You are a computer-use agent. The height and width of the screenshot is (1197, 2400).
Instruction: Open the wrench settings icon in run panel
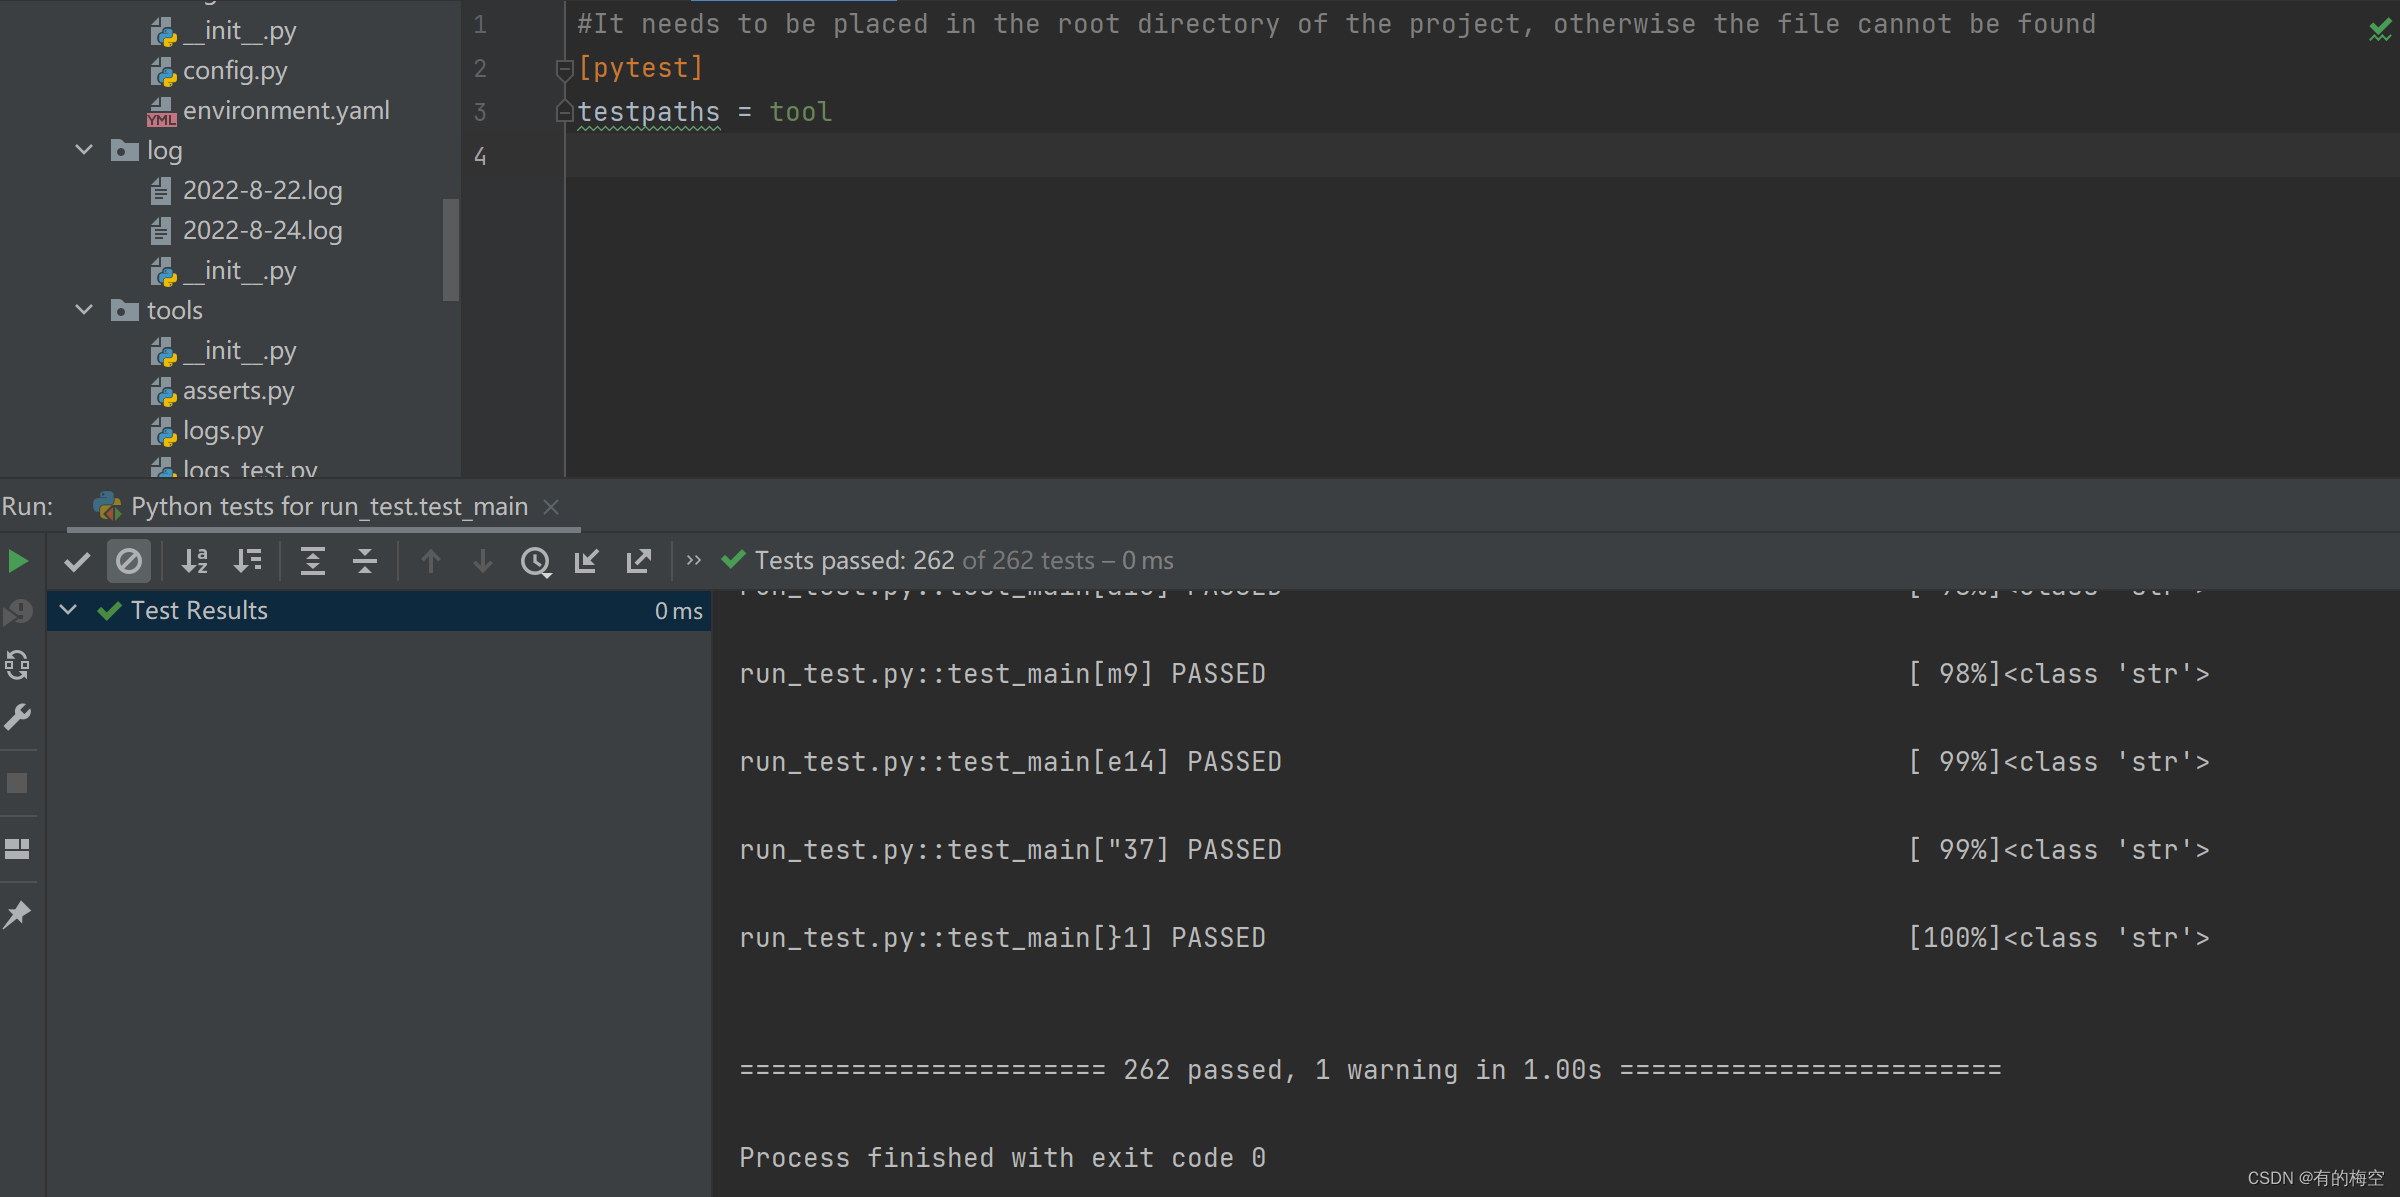pos(18,717)
